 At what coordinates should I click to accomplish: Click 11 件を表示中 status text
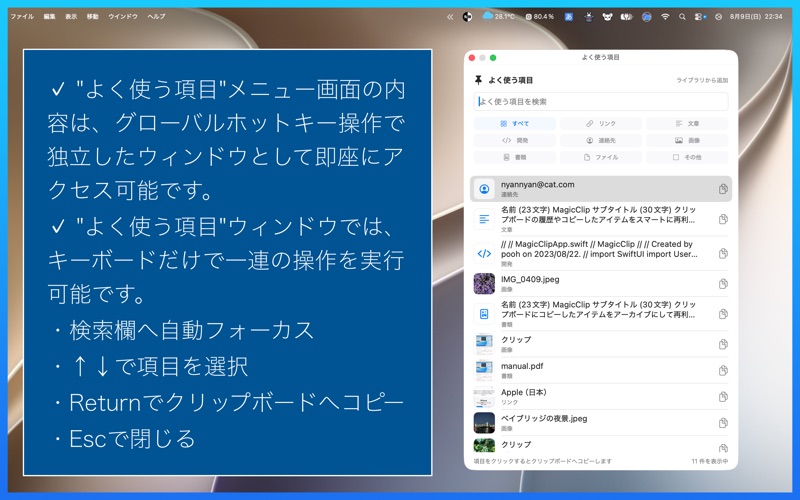point(710,461)
